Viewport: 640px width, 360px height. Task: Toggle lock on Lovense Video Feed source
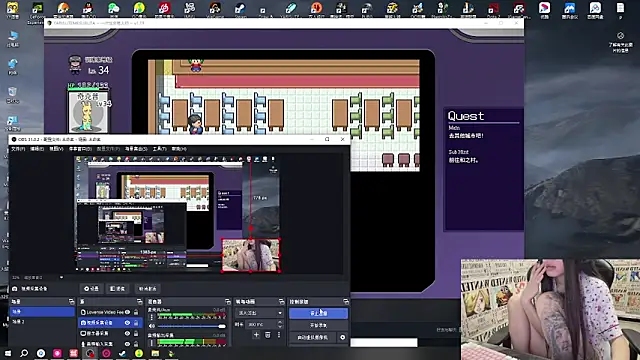(136, 312)
